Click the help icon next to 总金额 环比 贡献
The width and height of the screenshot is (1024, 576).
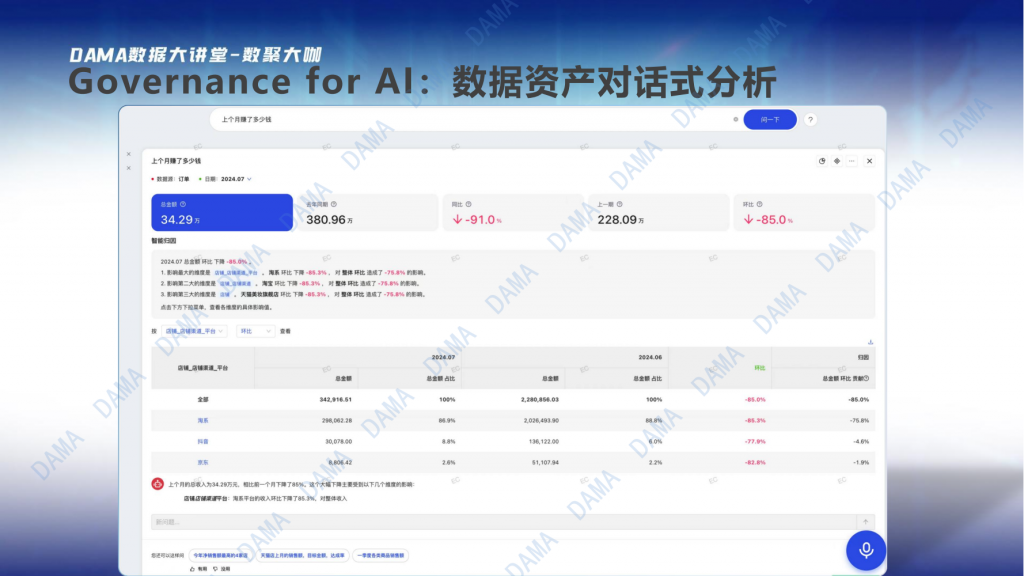867,379
